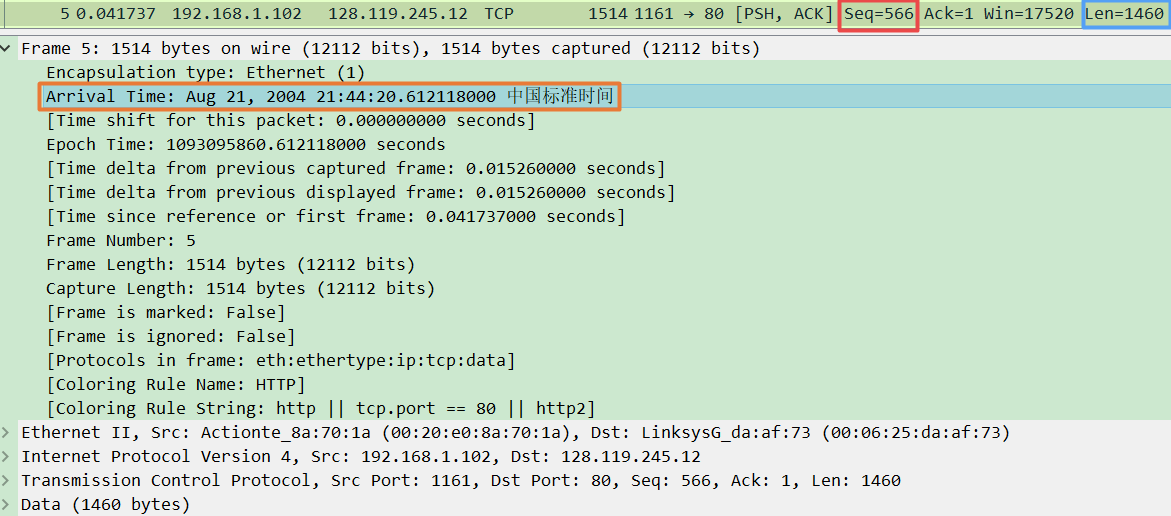Expand the Ethernet II section
This screenshot has width=1171, height=516.
(x=7, y=432)
